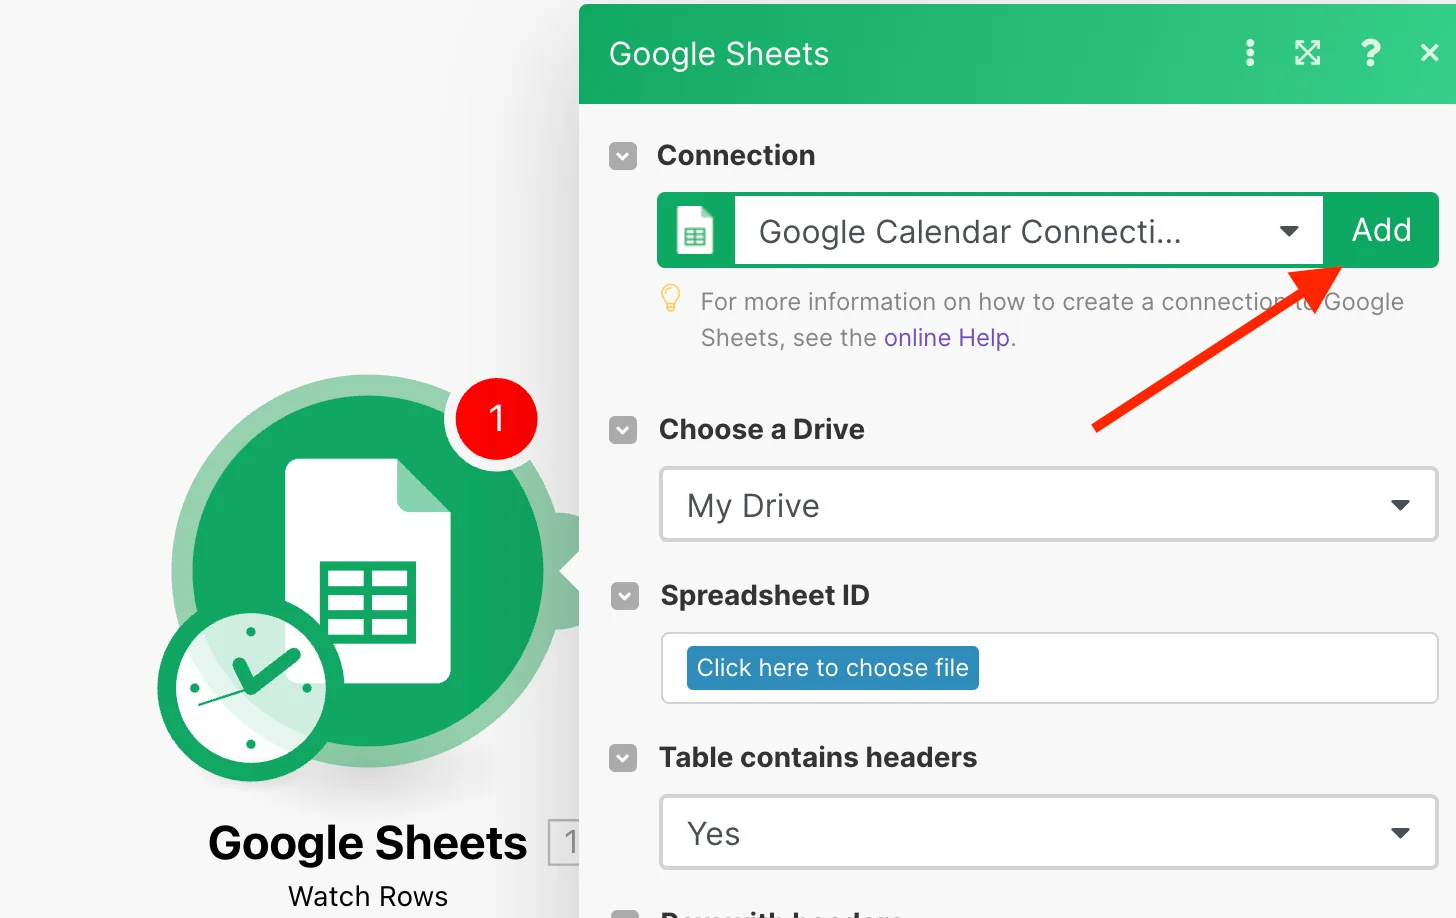Screen dimensions: 1456x918
Task: Click the module number box beside Google Sheets label
Action: tap(565, 842)
